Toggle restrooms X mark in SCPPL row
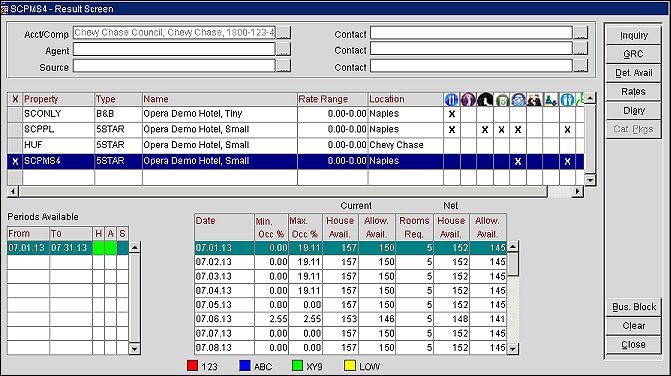The height and width of the screenshot is (376, 671). pyautogui.click(x=567, y=130)
